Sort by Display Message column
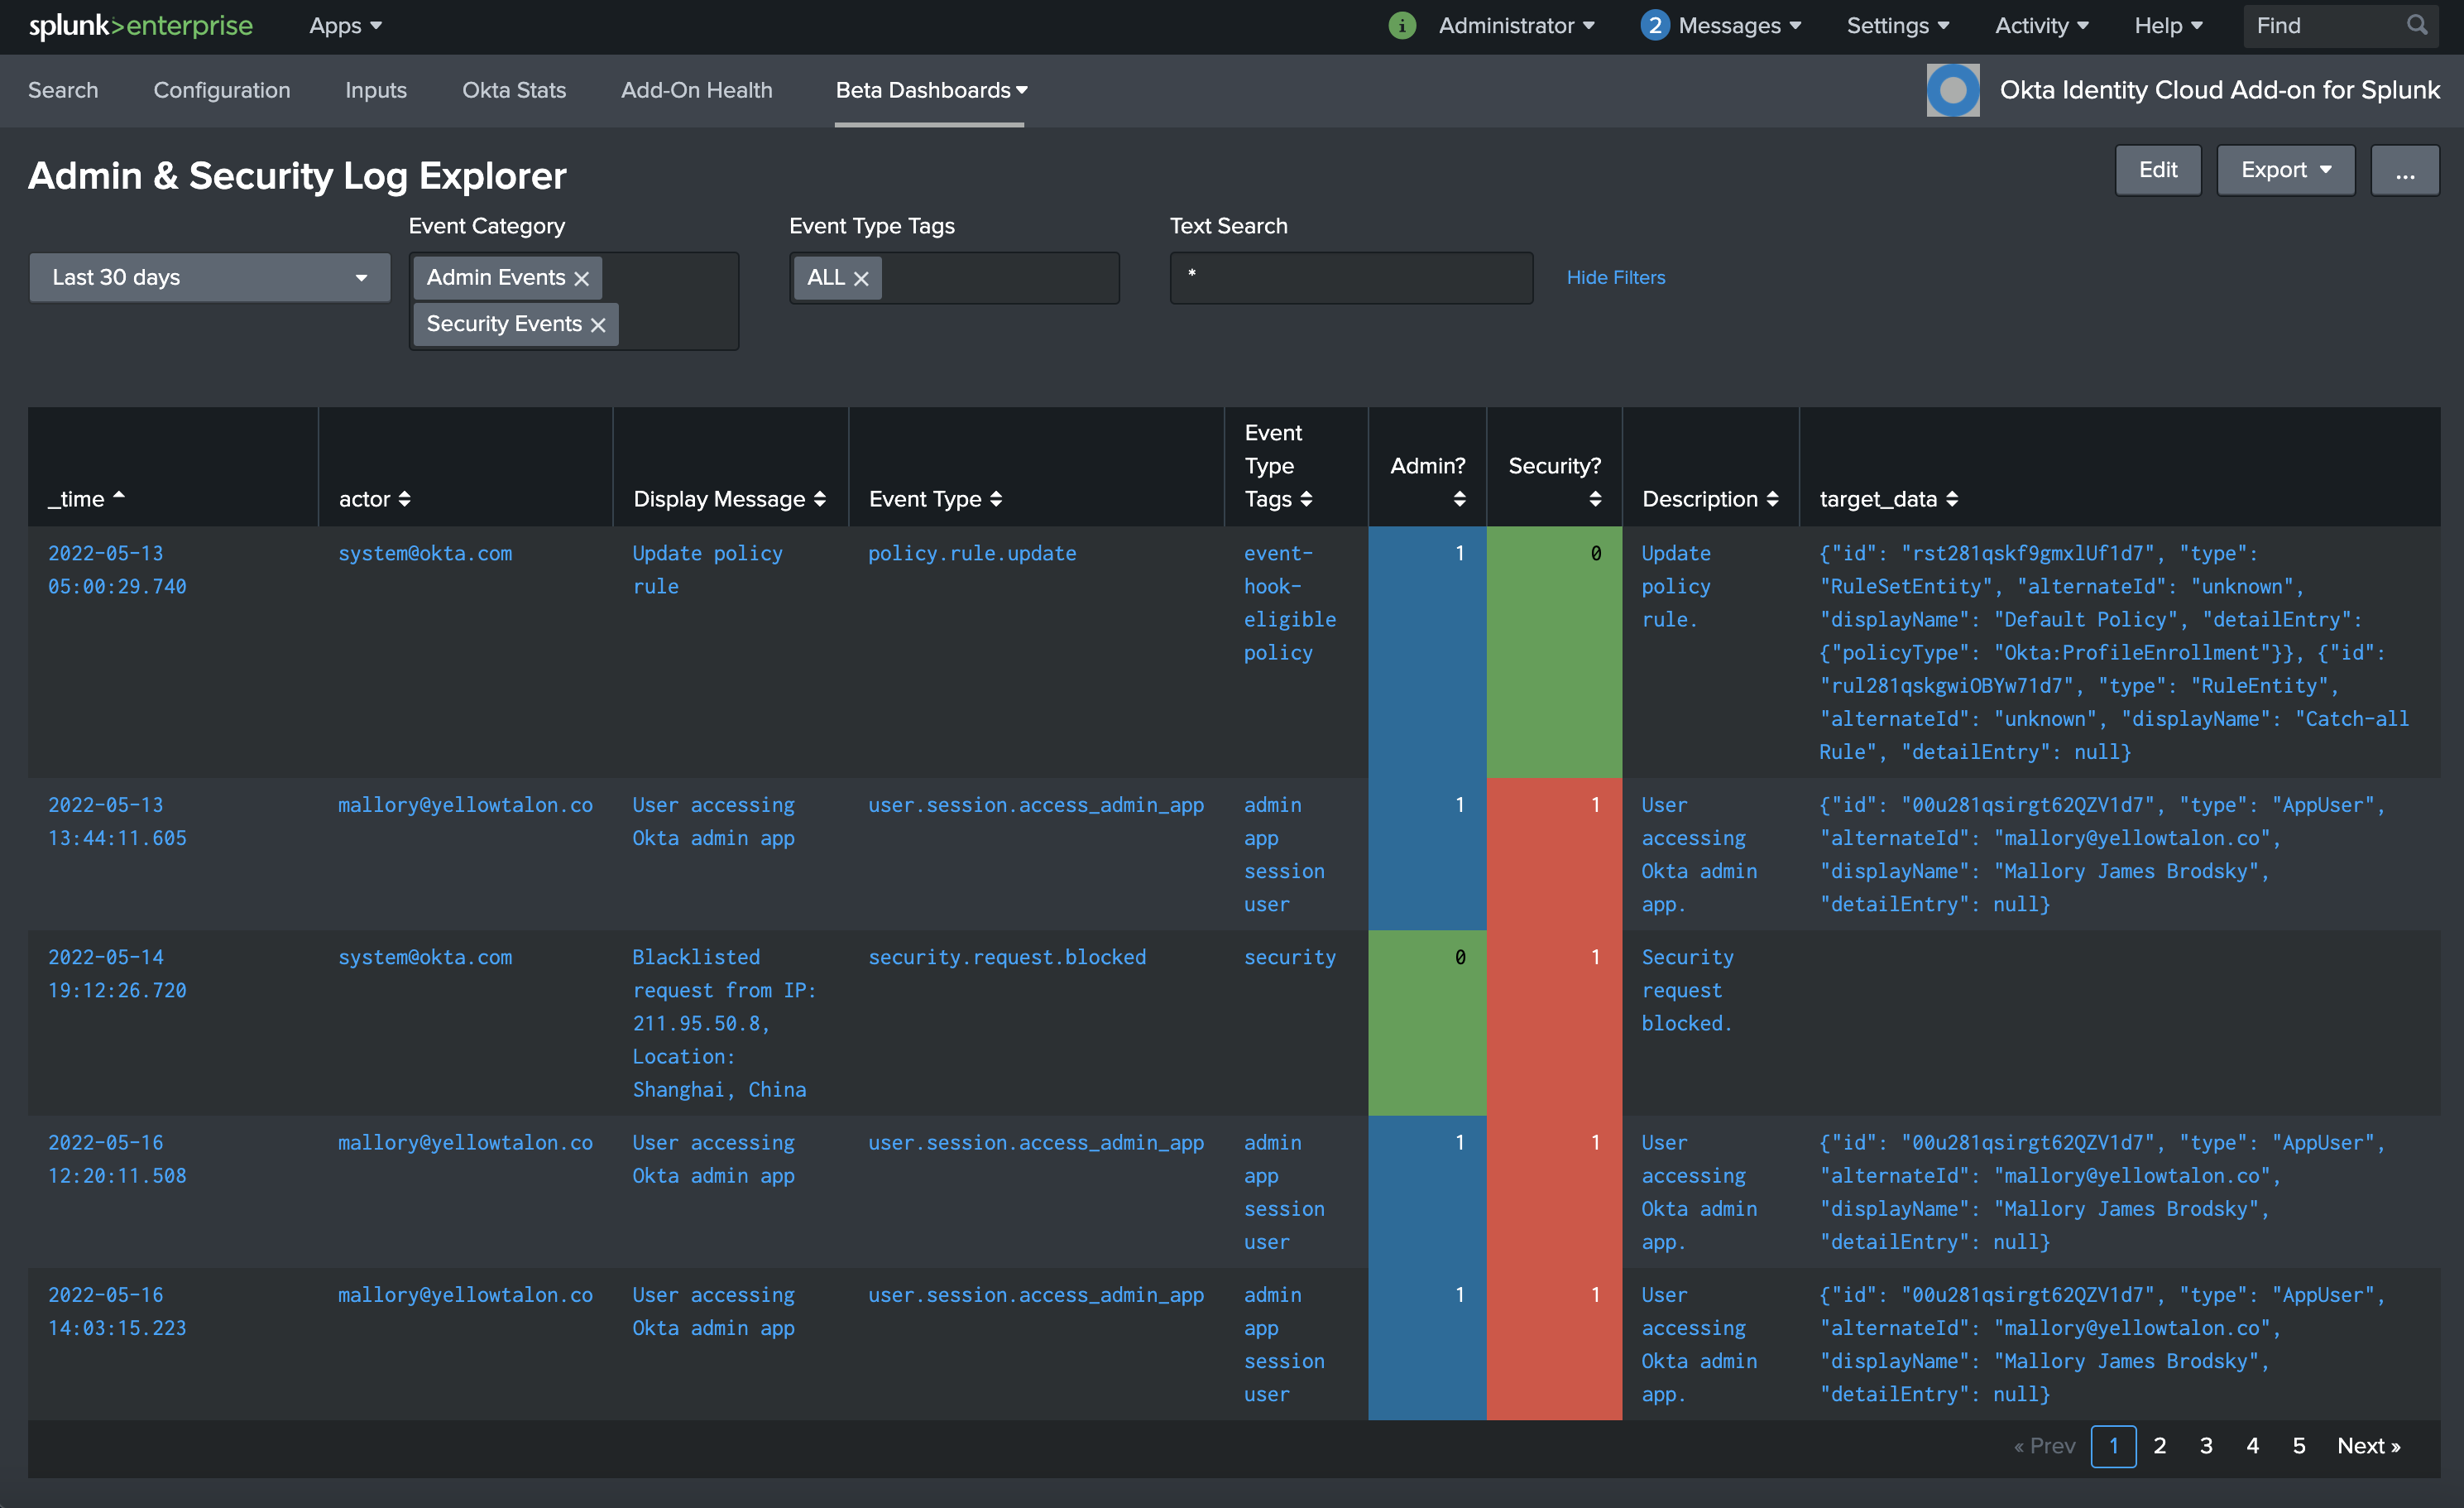The height and width of the screenshot is (1508, 2464). pos(730,498)
